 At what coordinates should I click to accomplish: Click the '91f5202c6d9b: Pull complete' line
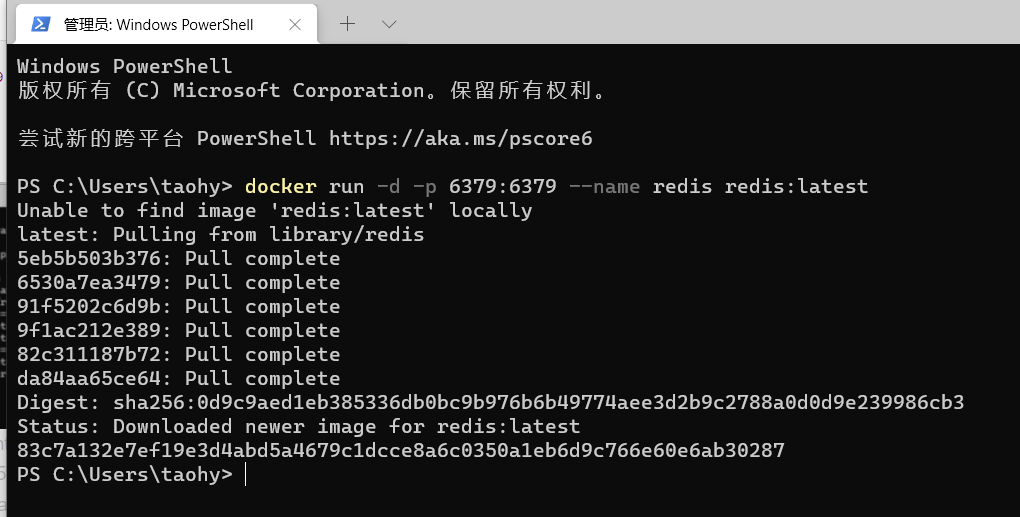(179, 306)
